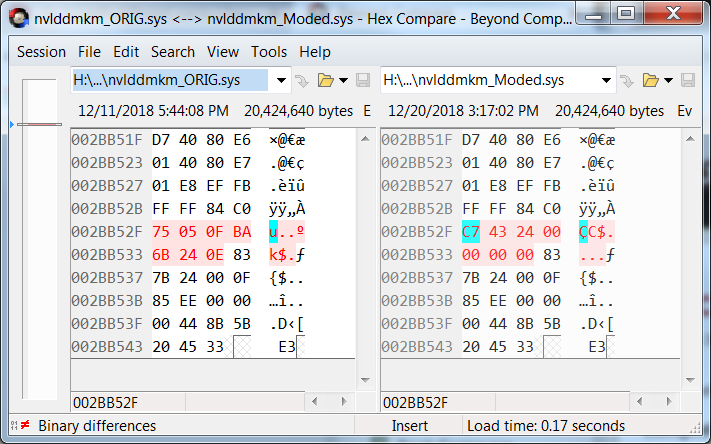Click right file date 12/20/2018 3:17:02 PM
Image resolution: width=711 pixels, height=444 pixels.
pyautogui.click(x=463, y=111)
